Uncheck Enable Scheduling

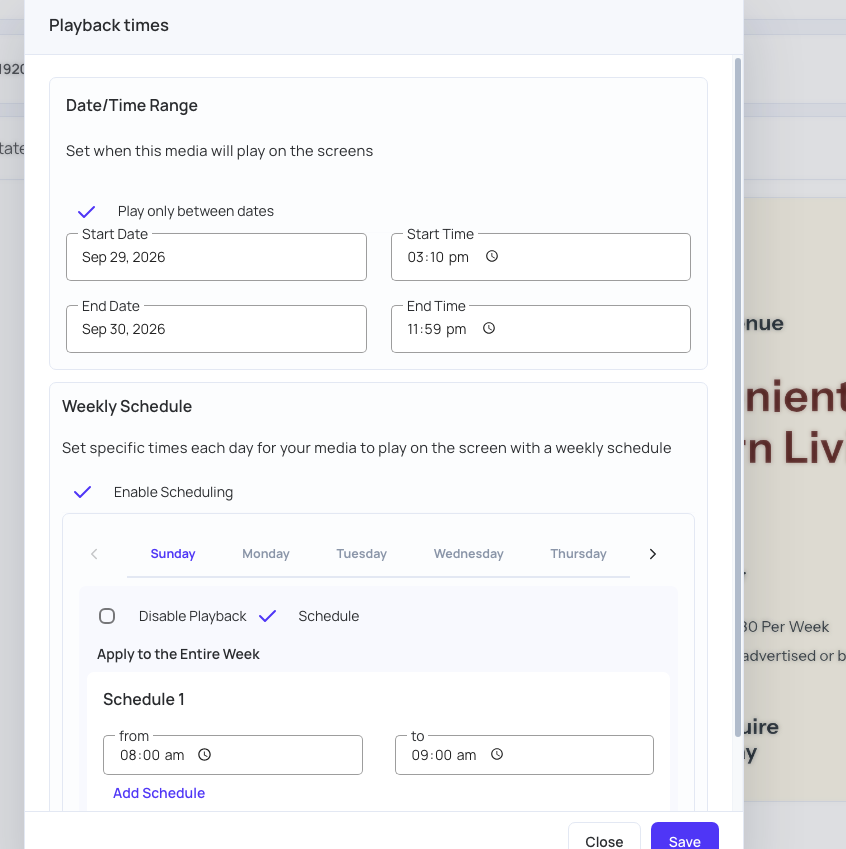click(x=82, y=492)
